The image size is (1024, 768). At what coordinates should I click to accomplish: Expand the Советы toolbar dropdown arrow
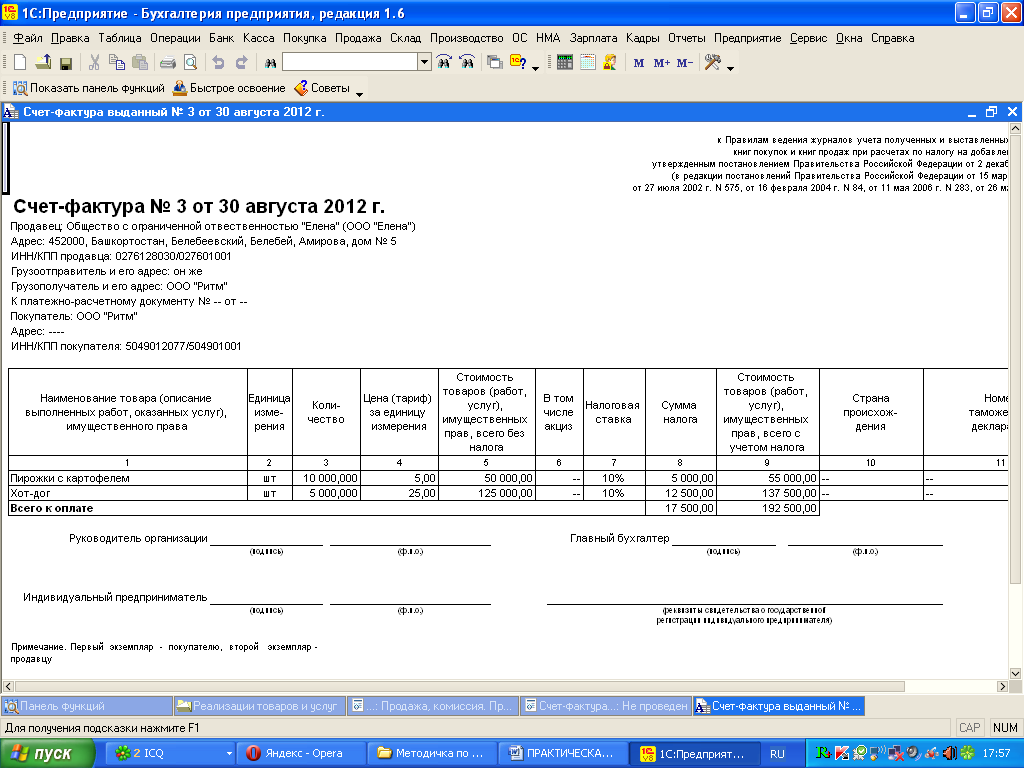pos(359,94)
